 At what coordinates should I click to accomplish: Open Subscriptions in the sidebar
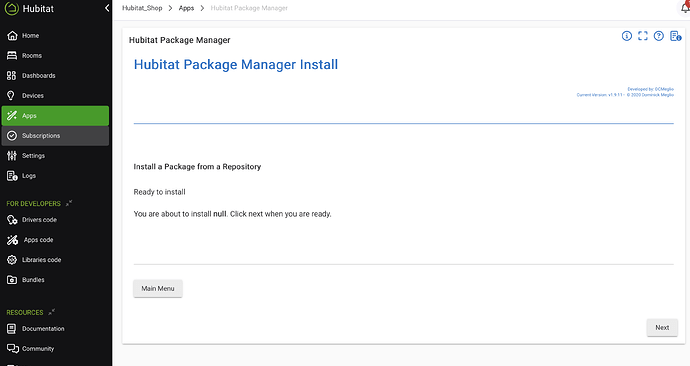pyautogui.click(x=55, y=136)
